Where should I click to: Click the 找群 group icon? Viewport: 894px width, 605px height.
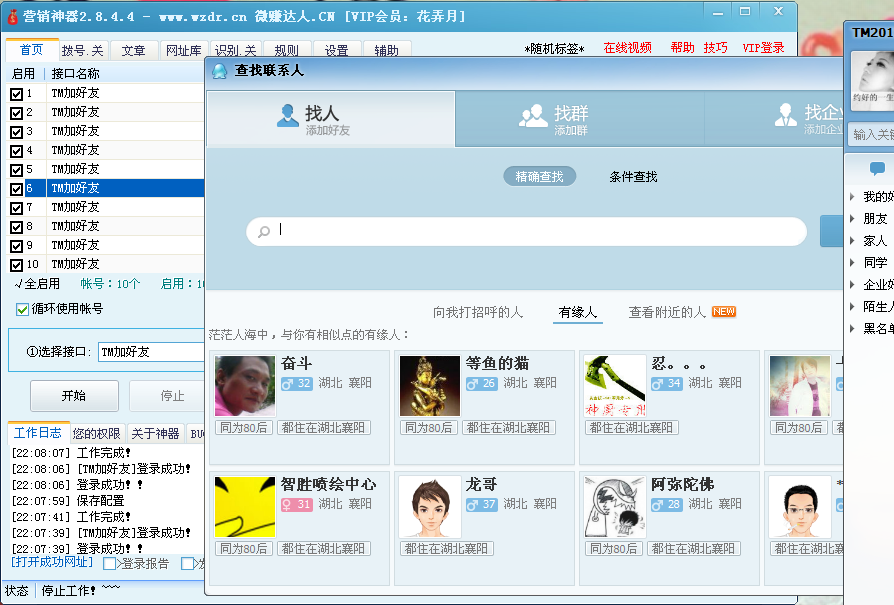[533, 116]
